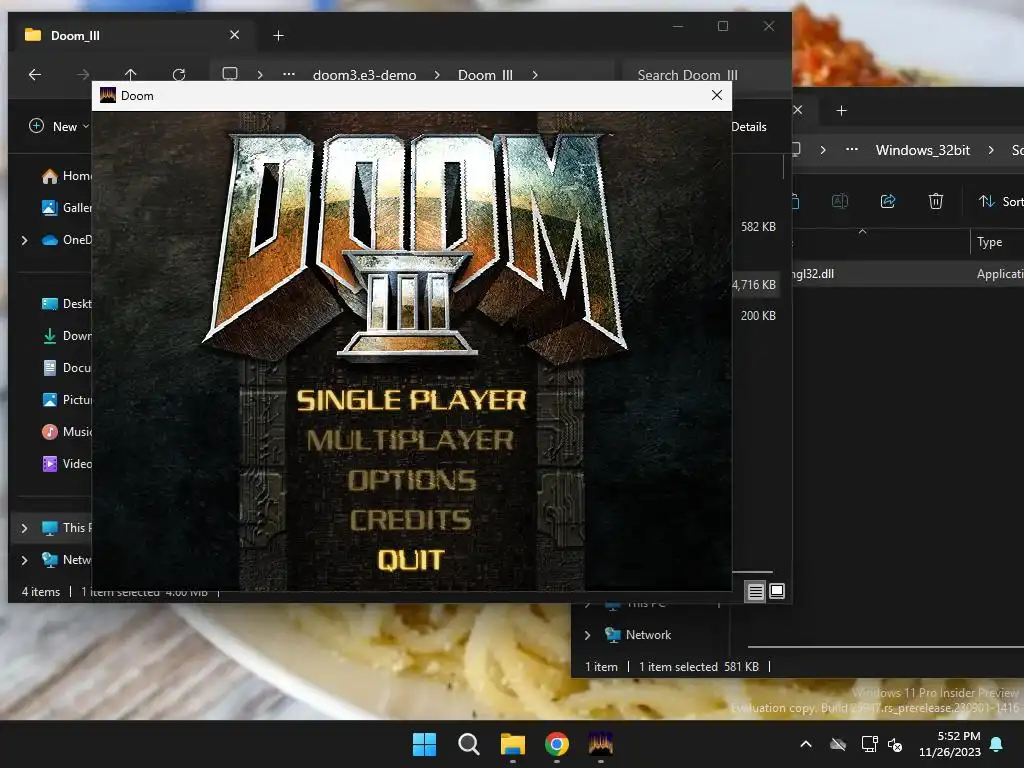Viewport: 1024px width, 768px height.
Task: Open Network in back Explorer sidebar
Action: (647, 635)
